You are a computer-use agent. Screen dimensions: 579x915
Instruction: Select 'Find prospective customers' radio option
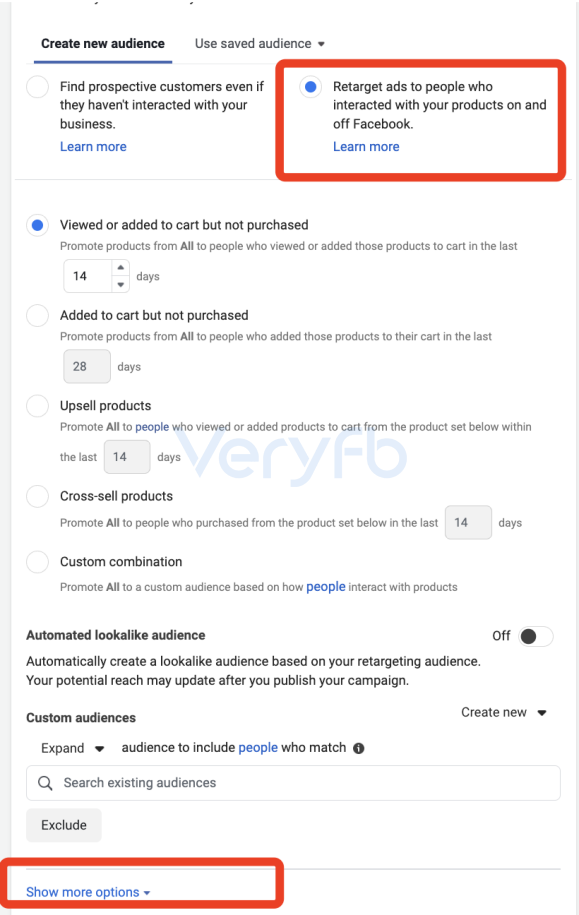(37, 87)
